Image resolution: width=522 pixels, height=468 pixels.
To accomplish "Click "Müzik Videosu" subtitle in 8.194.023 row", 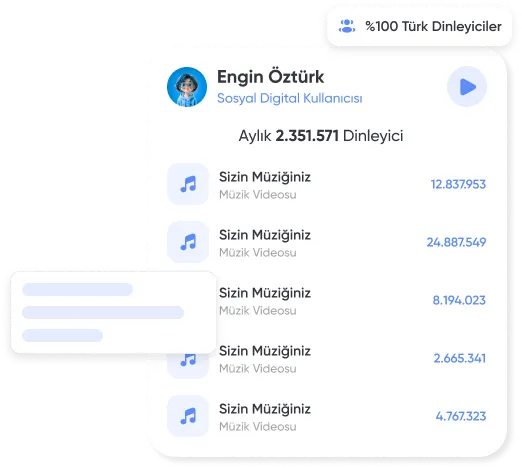I will (x=257, y=311).
